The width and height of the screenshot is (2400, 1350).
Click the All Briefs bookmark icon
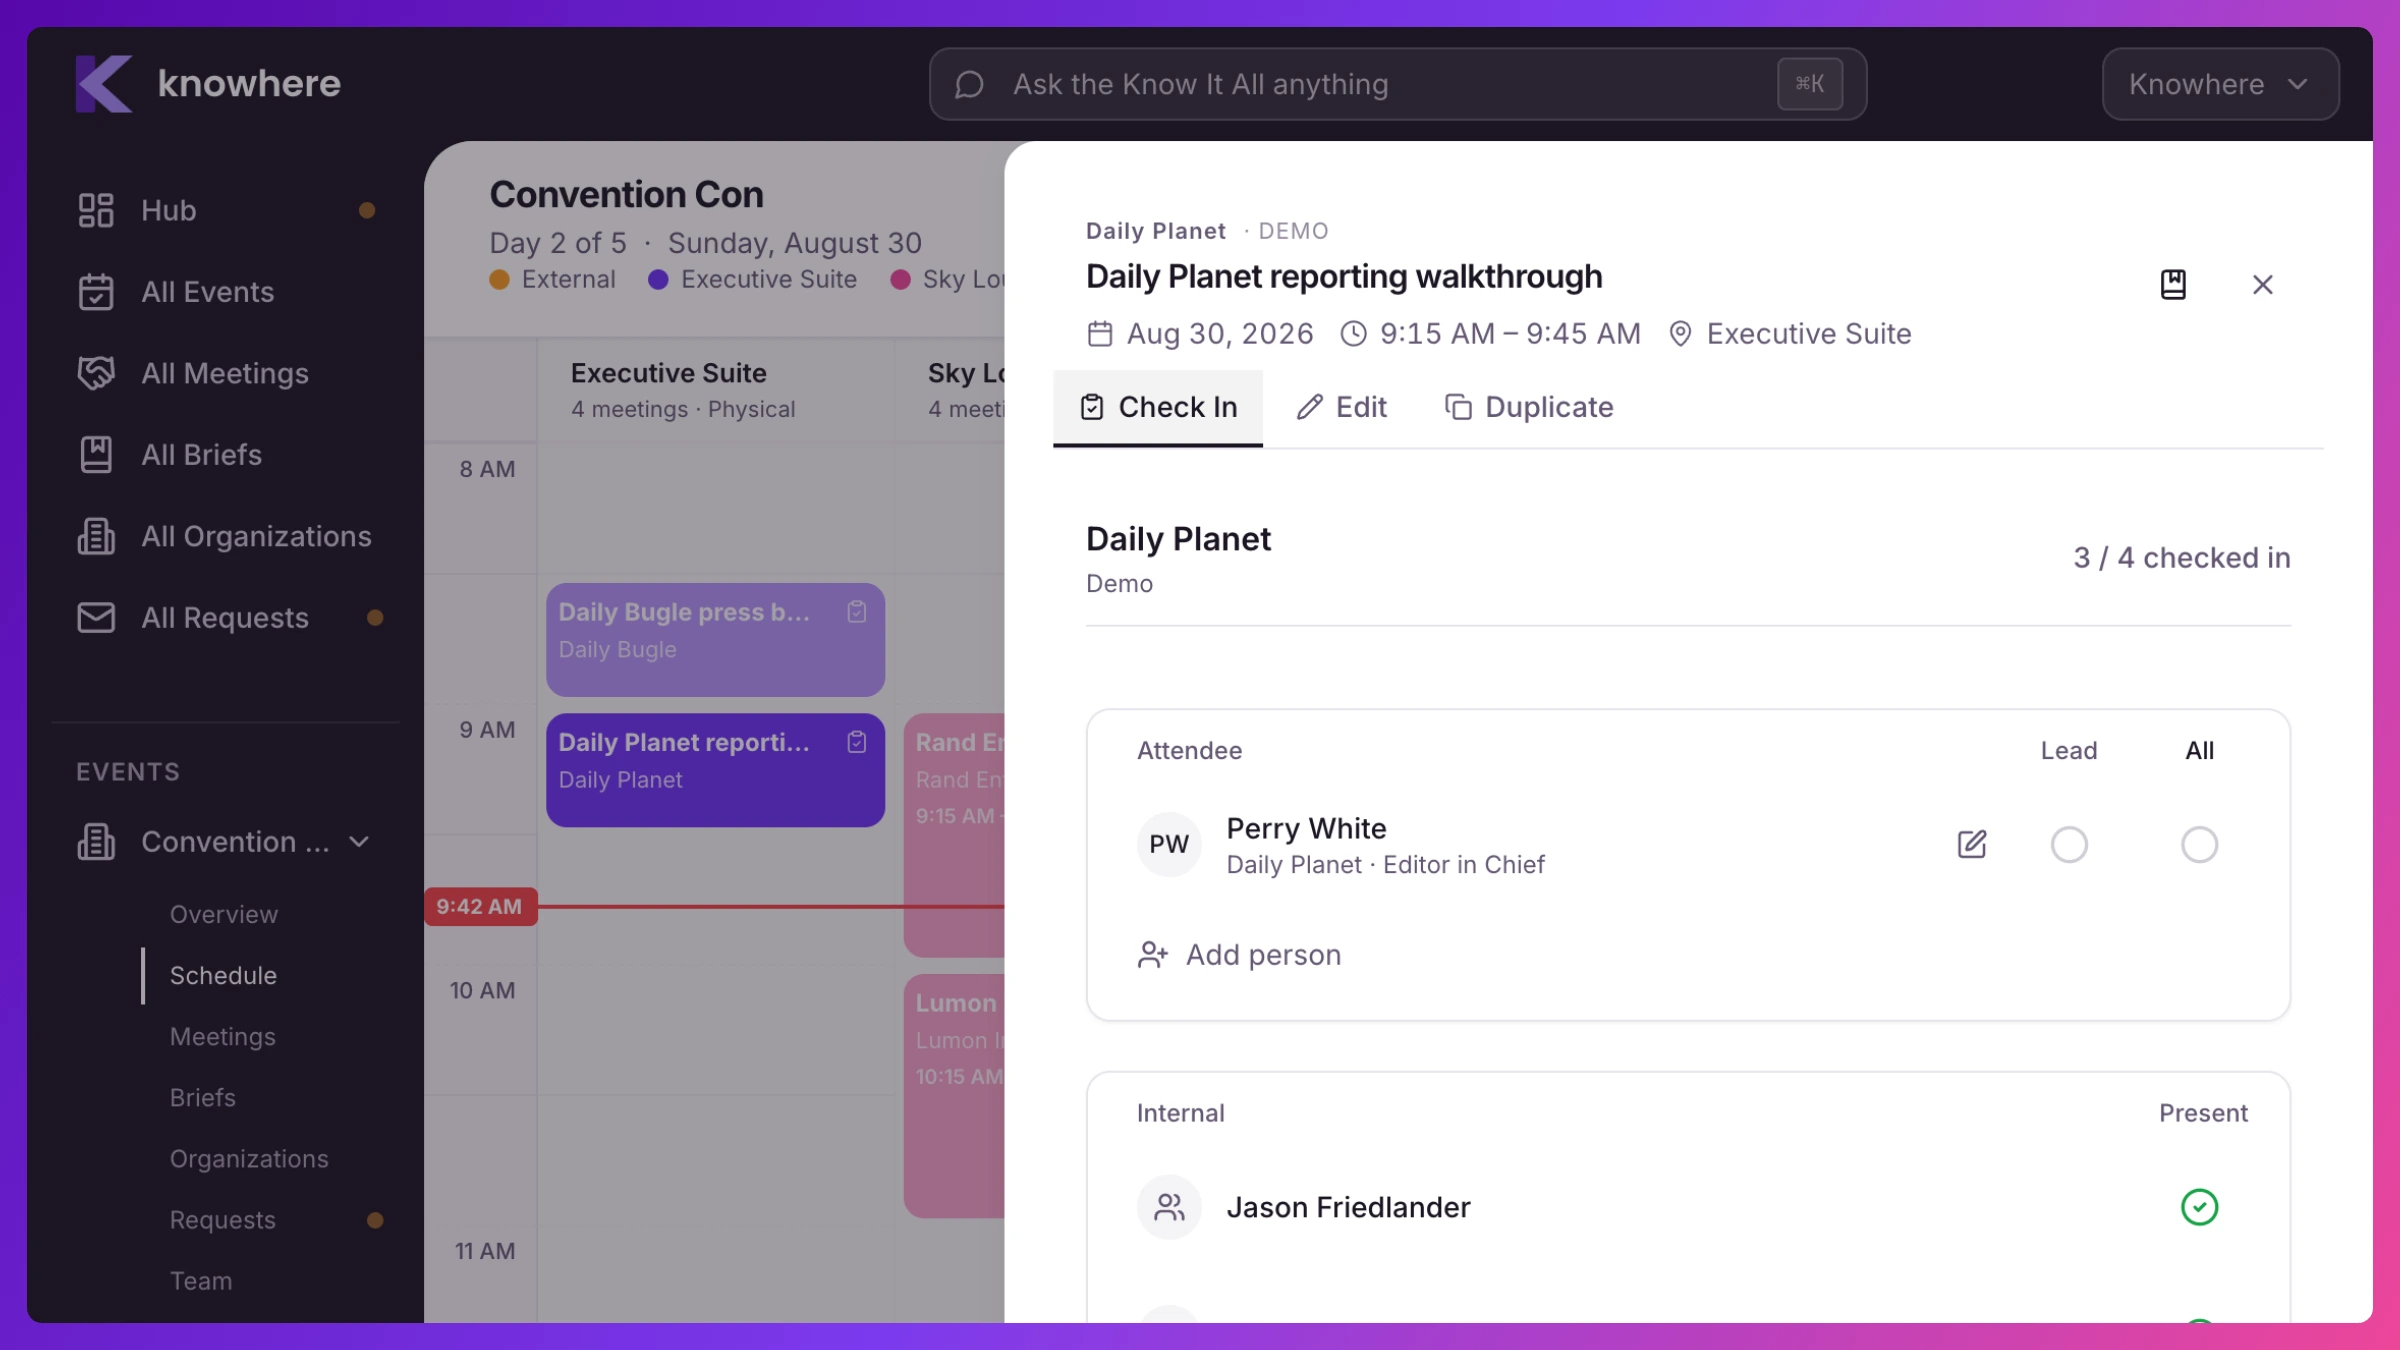click(x=96, y=455)
